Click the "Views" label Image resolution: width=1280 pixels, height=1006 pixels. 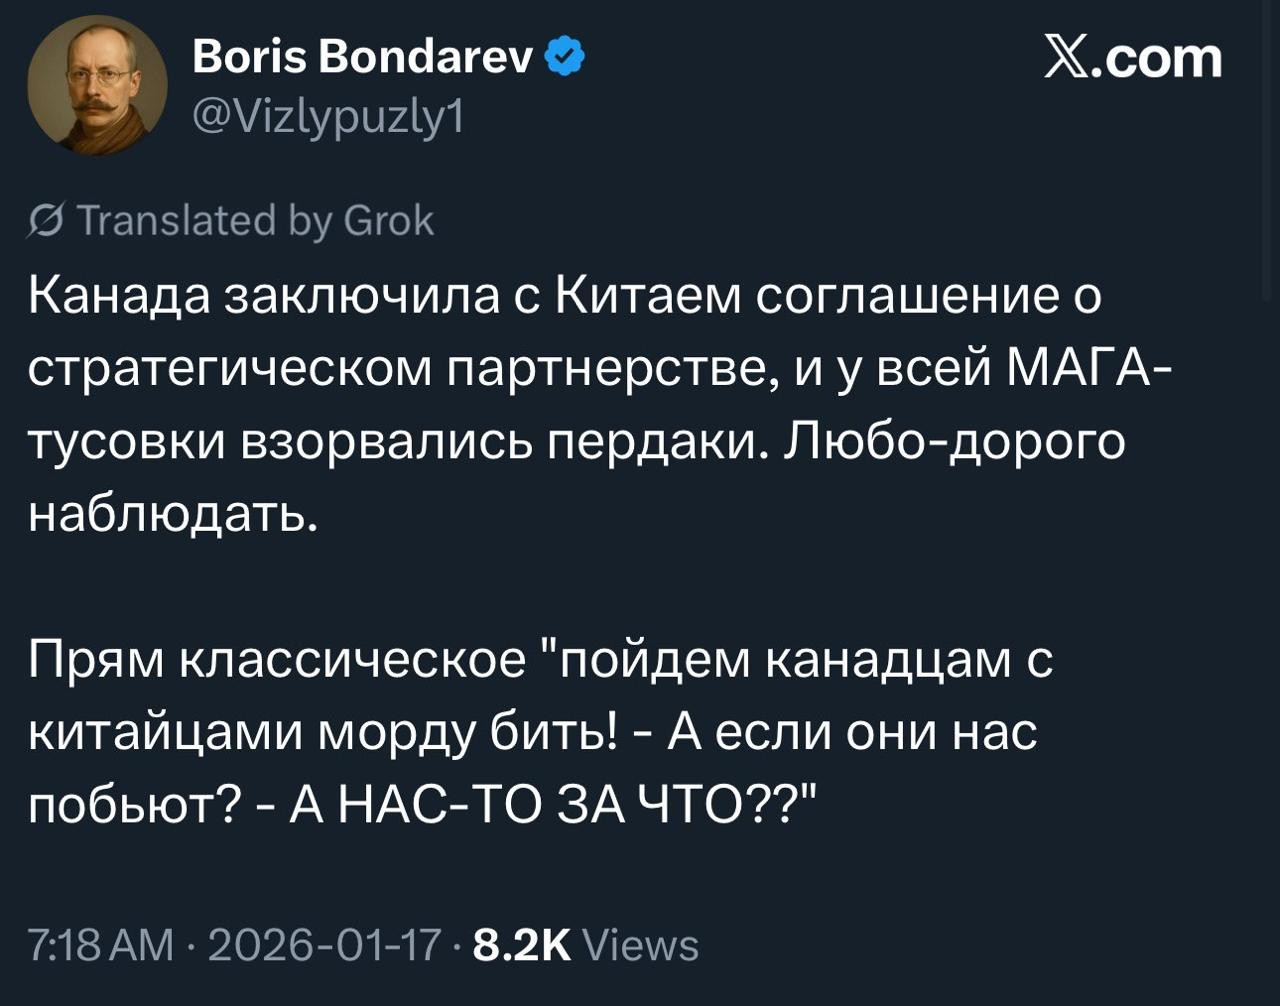pos(640,945)
